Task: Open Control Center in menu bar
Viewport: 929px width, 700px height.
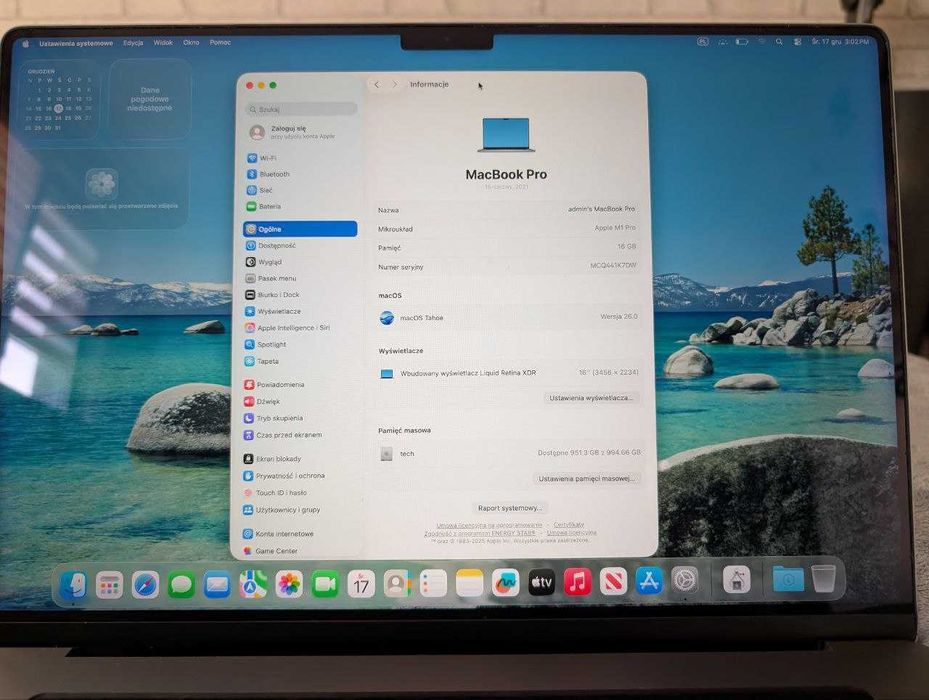Action: tap(797, 42)
